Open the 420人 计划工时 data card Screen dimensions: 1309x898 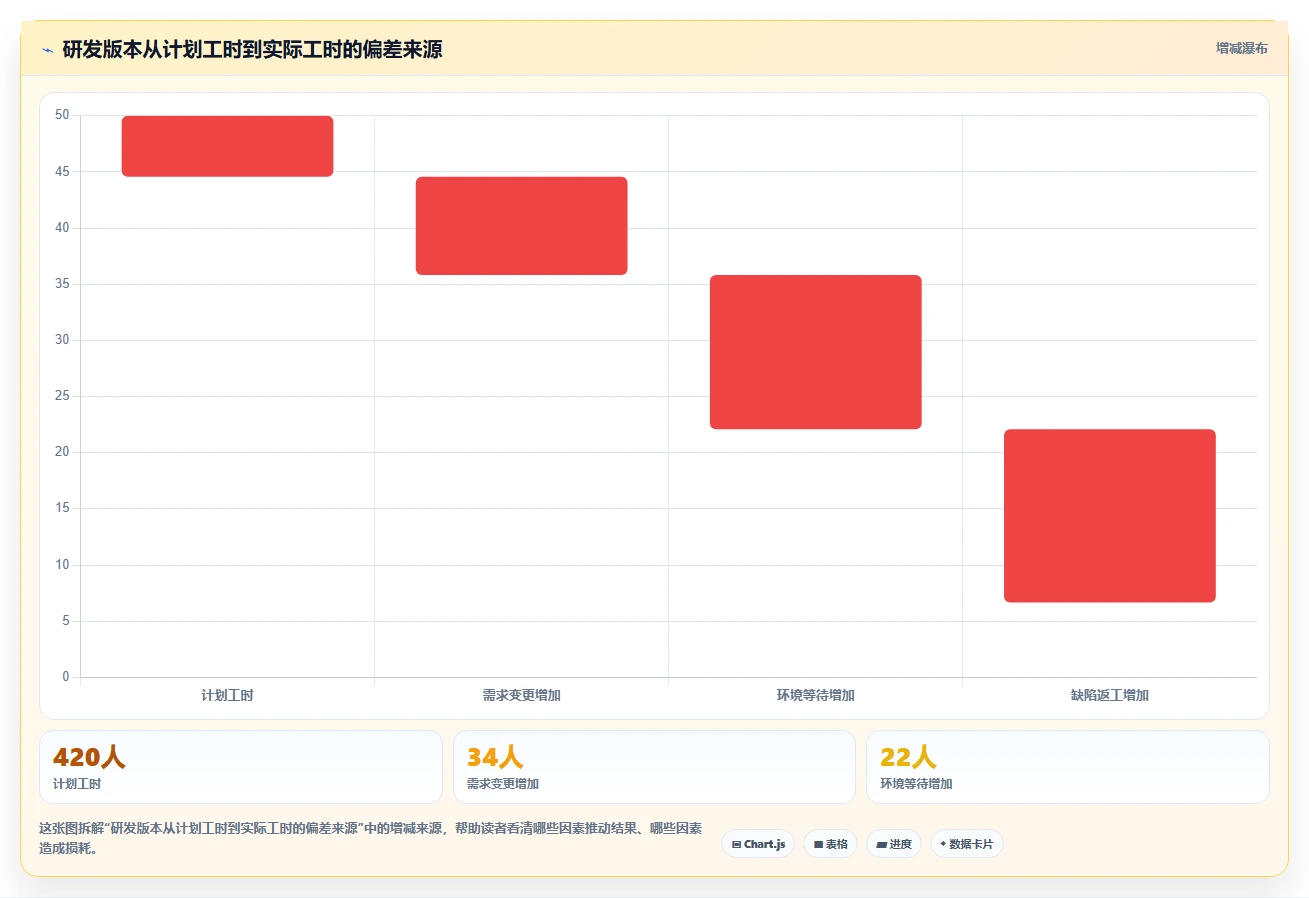coord(241,767)
